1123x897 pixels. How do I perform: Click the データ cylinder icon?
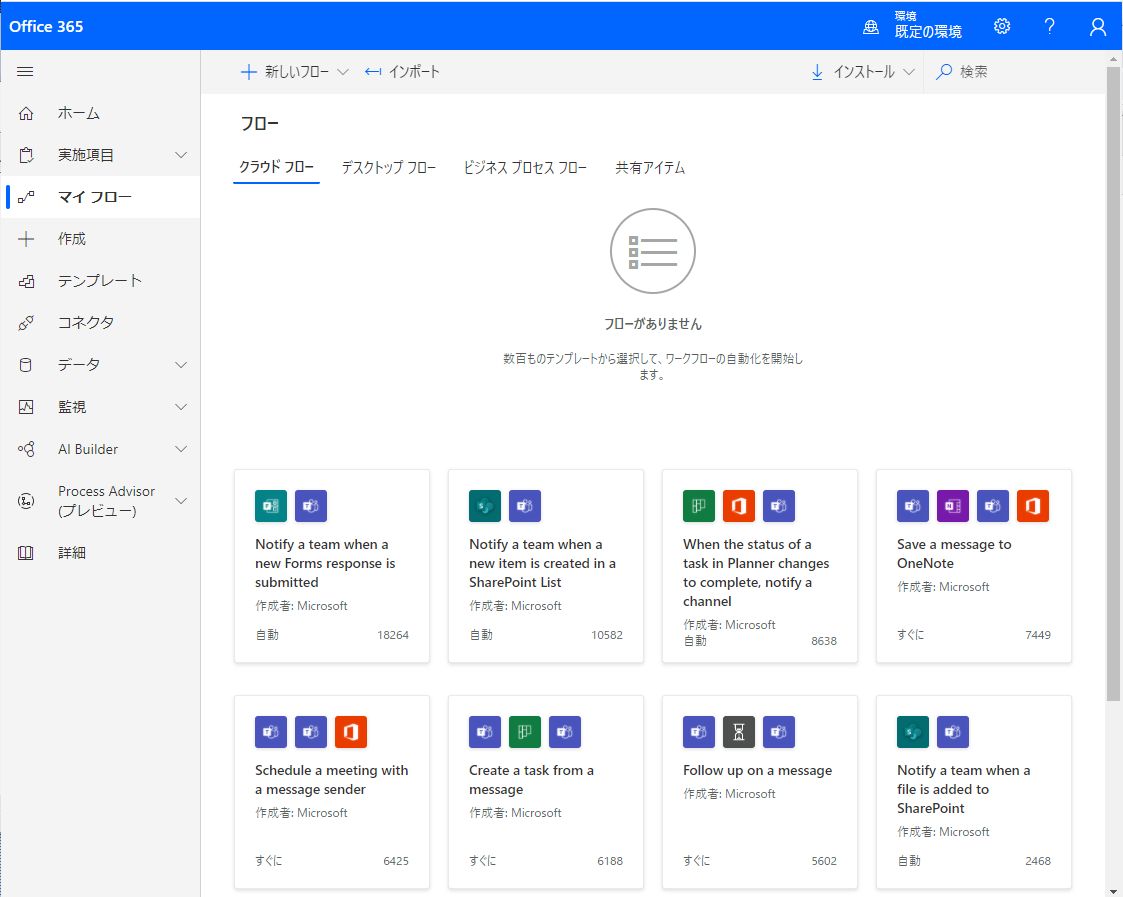coord(26,365)
